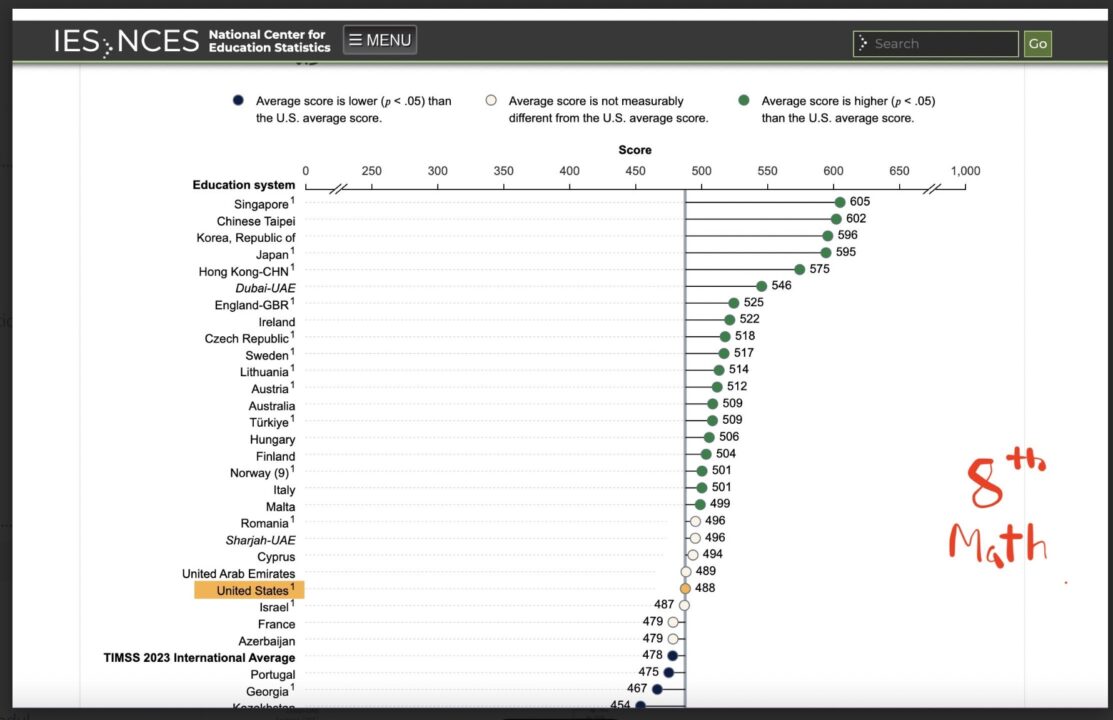Image resolution: width=1113 pixels, height=720 pixels.
Task: Click the Portugal dark blue data point
Action: tap(669, 672)
